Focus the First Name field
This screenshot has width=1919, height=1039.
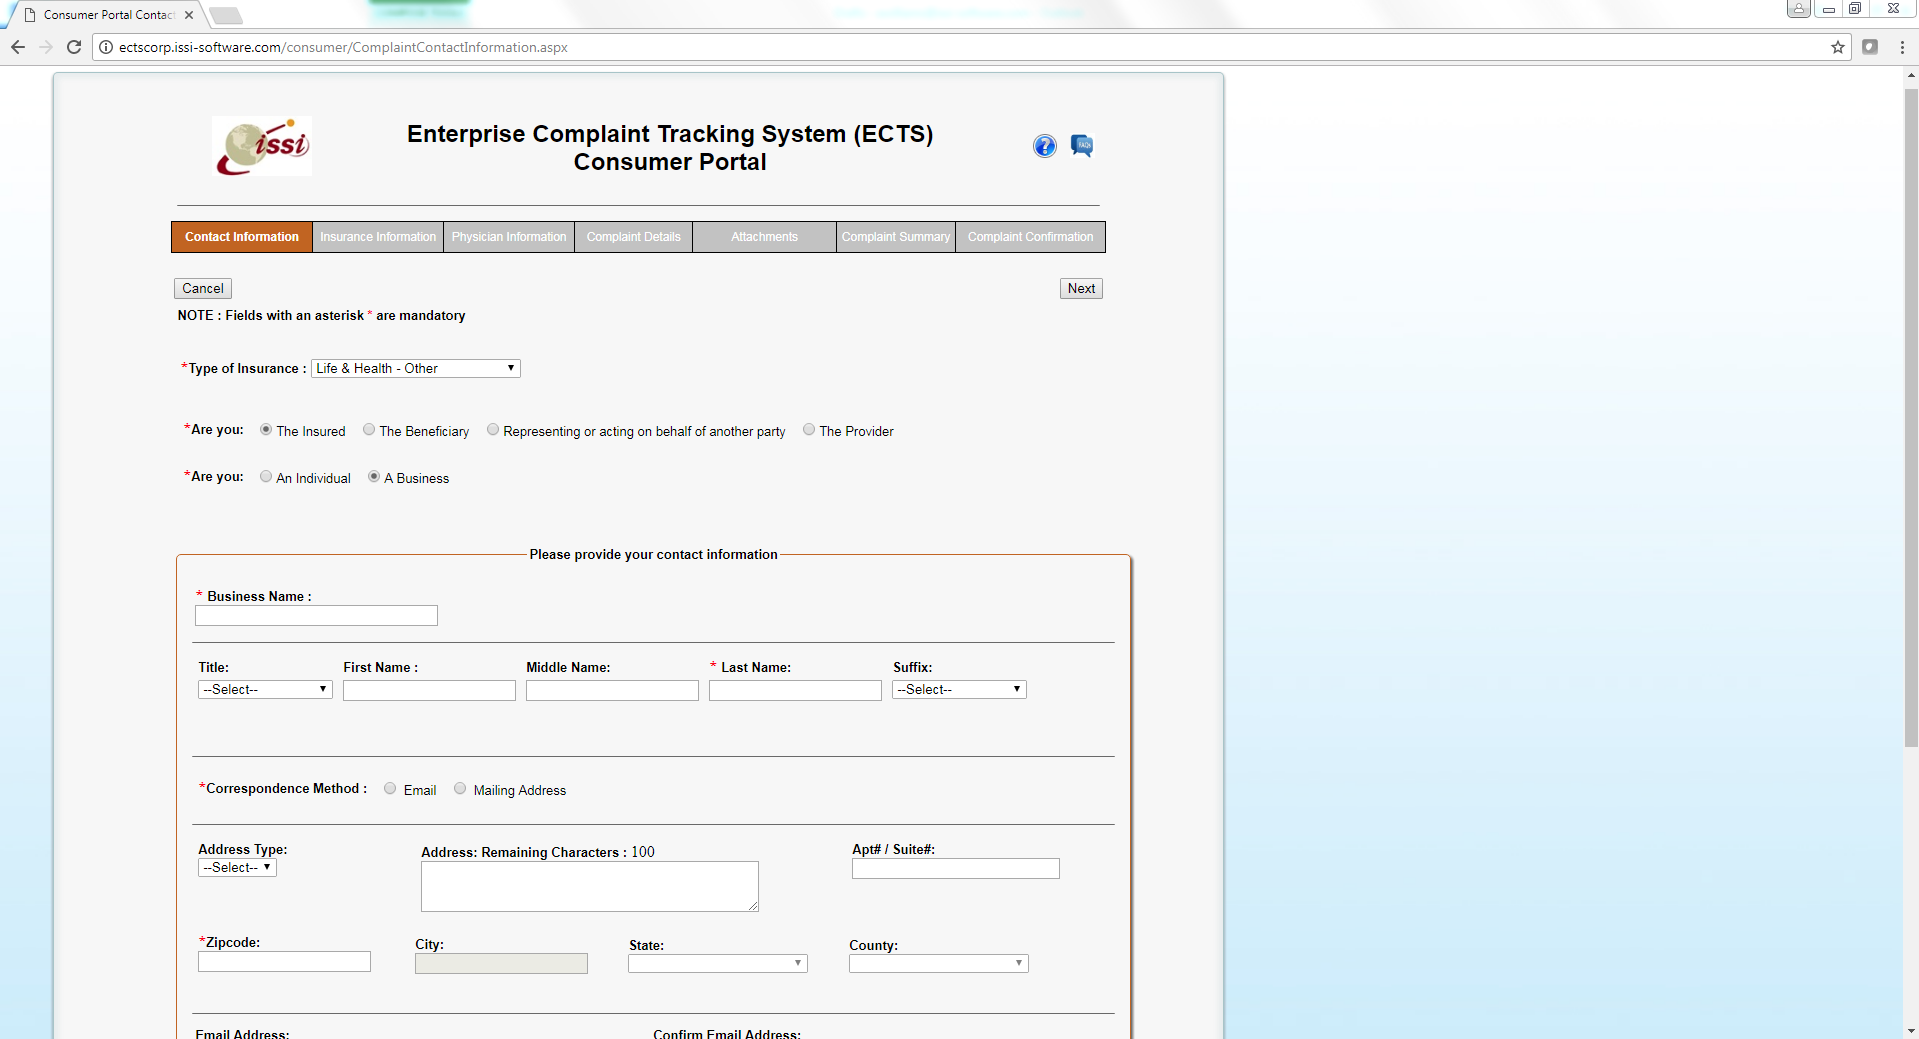429,691
